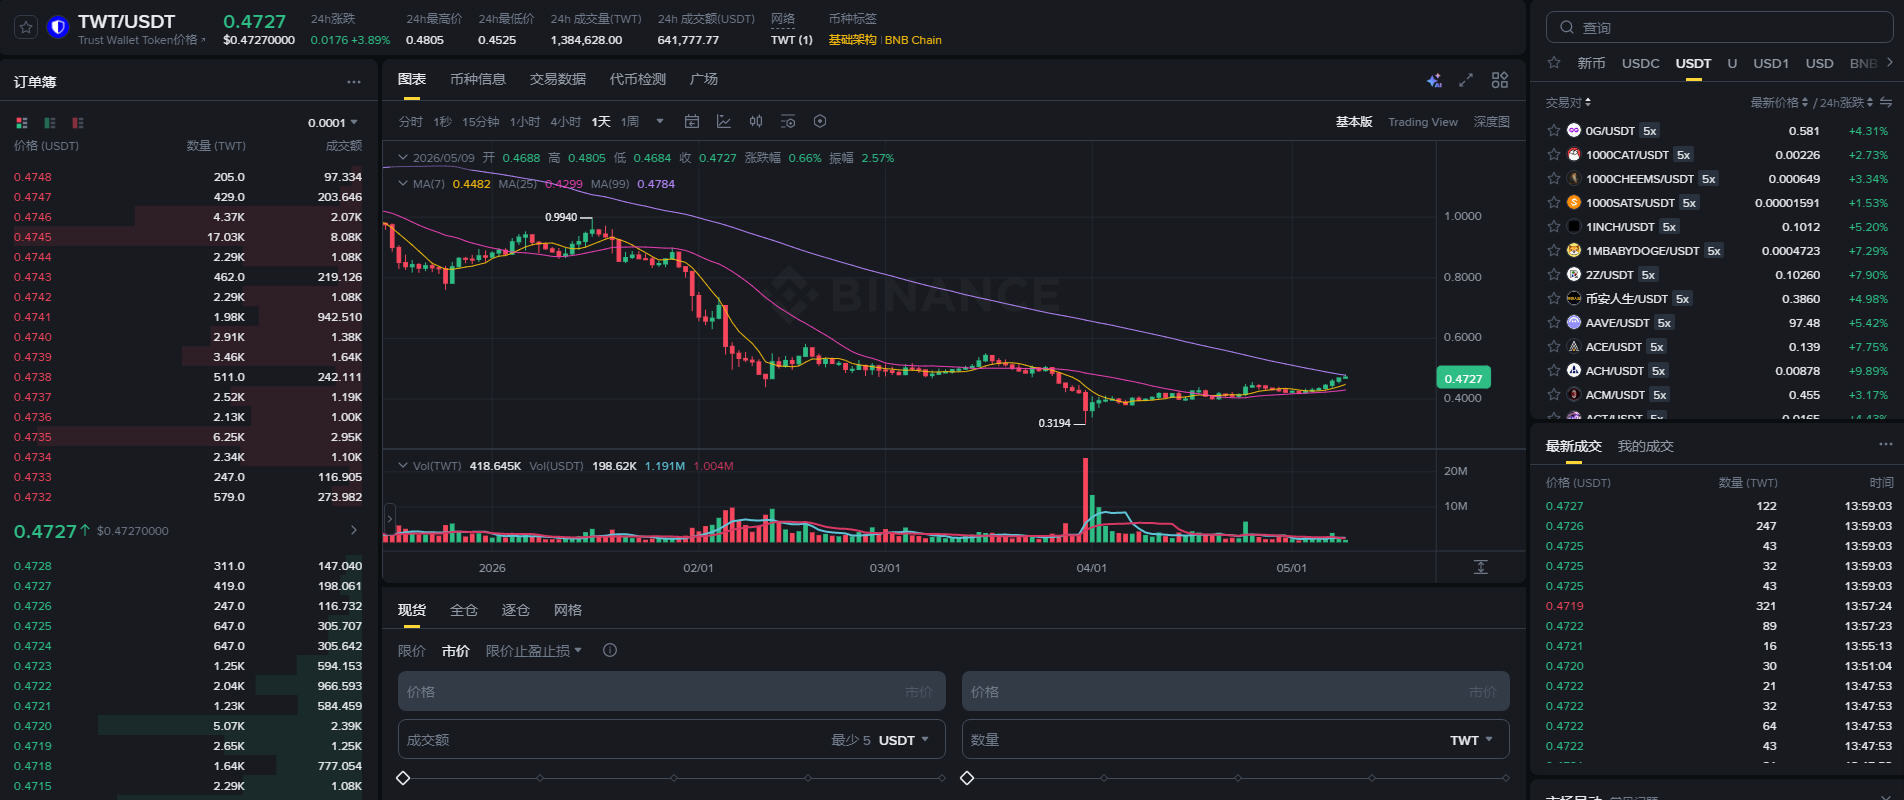The width and height of the screenshot is (1904, 800).
Task: Select the USDC market tab
Action: coord(1641,63)
